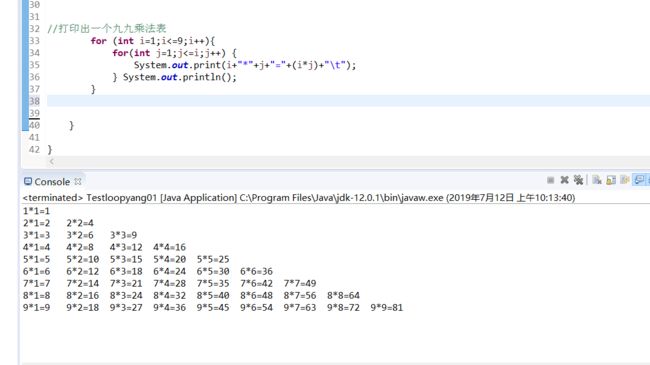Image resolution: width=650 pixels, height=365 pixels.
Task: Click the console output "2*2=4"
Action: pos(80,223)
